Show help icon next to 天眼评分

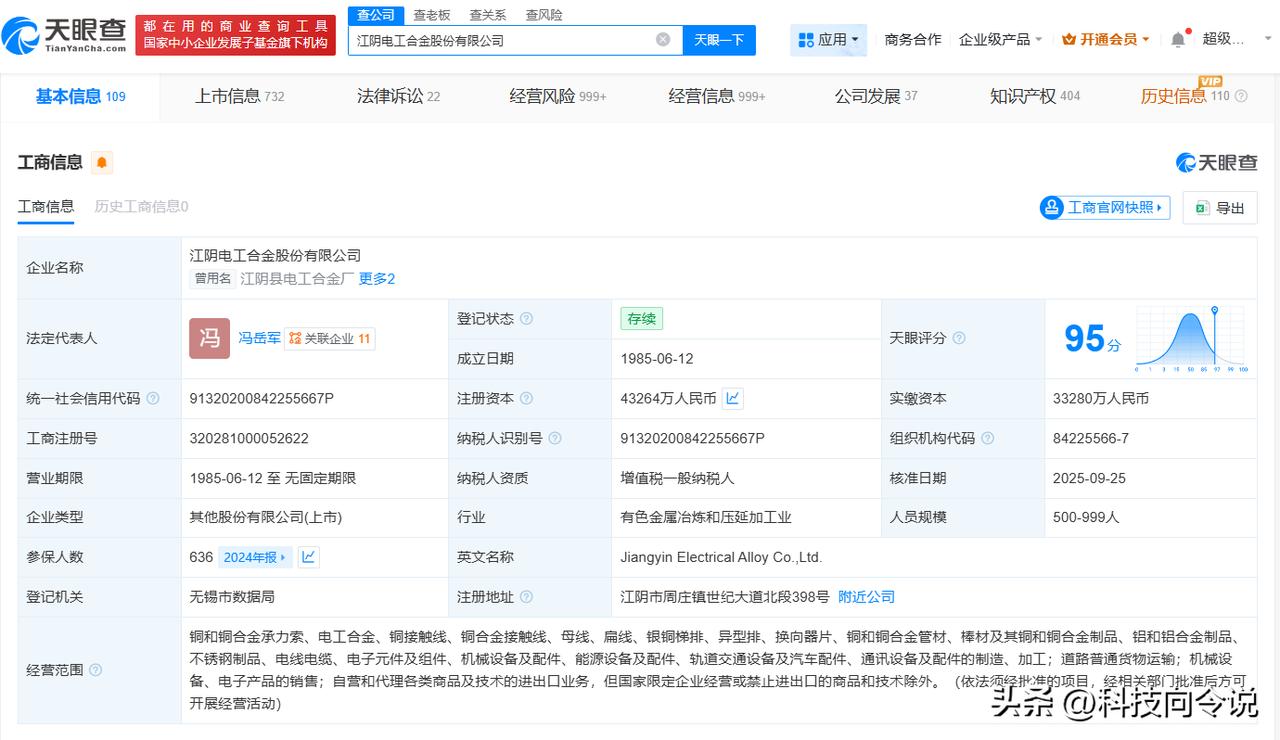coord(959,338)
